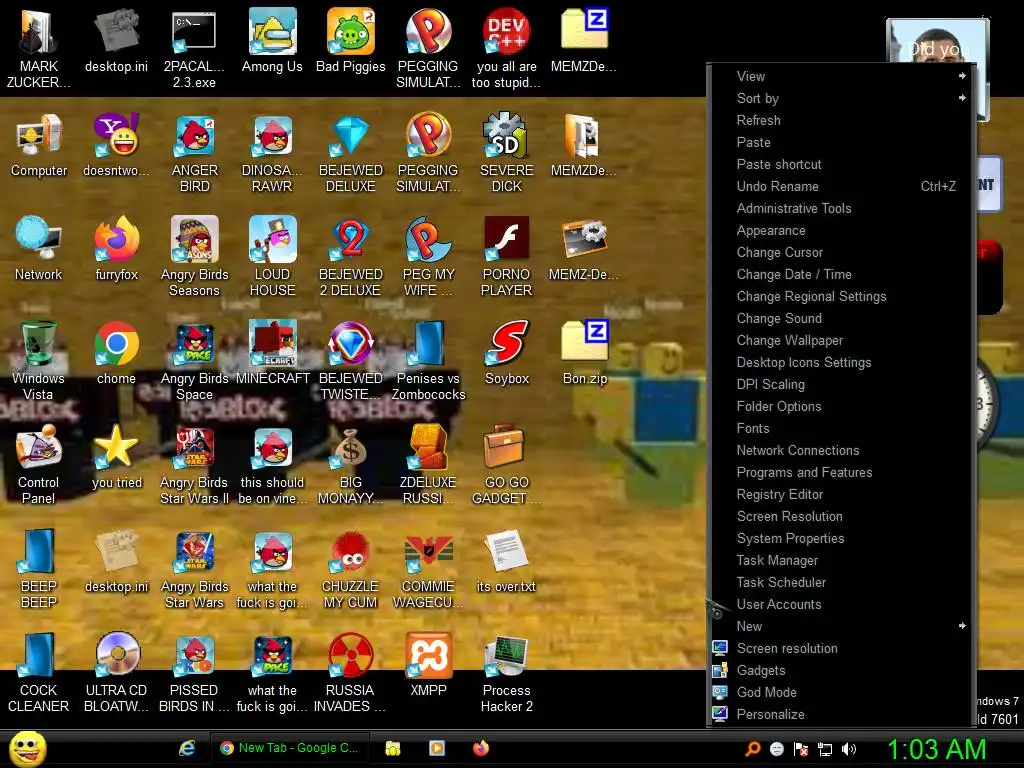This screenshot has height=768, width=1024.
Task: Choose Change Wallpaper menu entry
Action: [x=841, y=340]
